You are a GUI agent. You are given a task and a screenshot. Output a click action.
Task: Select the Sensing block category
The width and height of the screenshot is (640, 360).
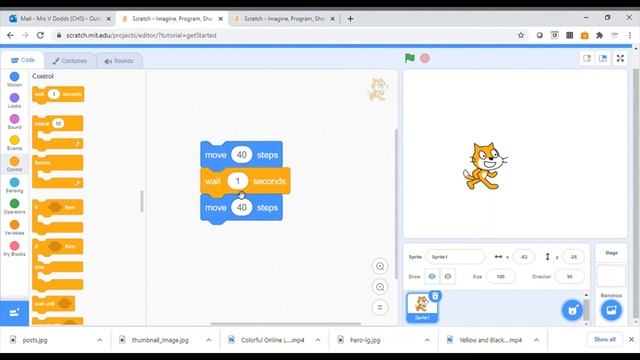[x=14, y=185]
